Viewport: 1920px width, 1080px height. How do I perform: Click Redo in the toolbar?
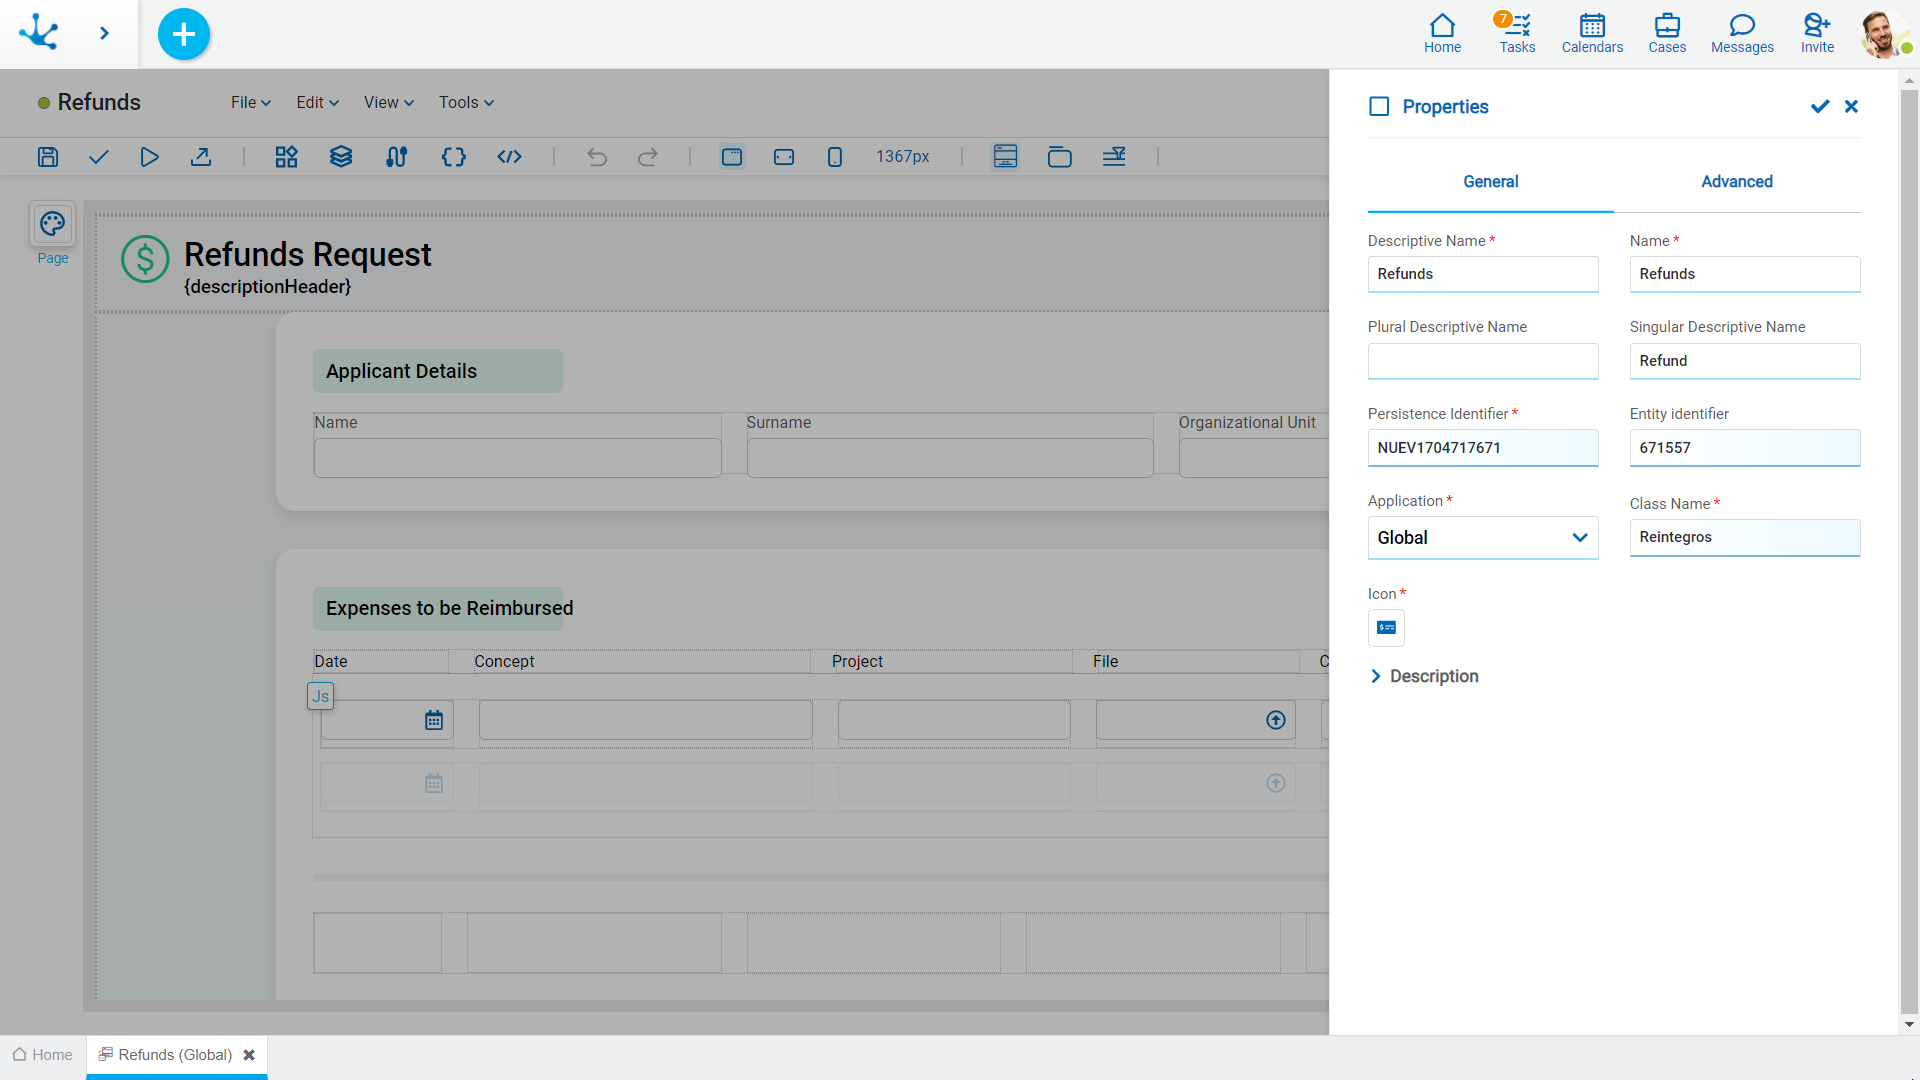click(x=647, y=156)
